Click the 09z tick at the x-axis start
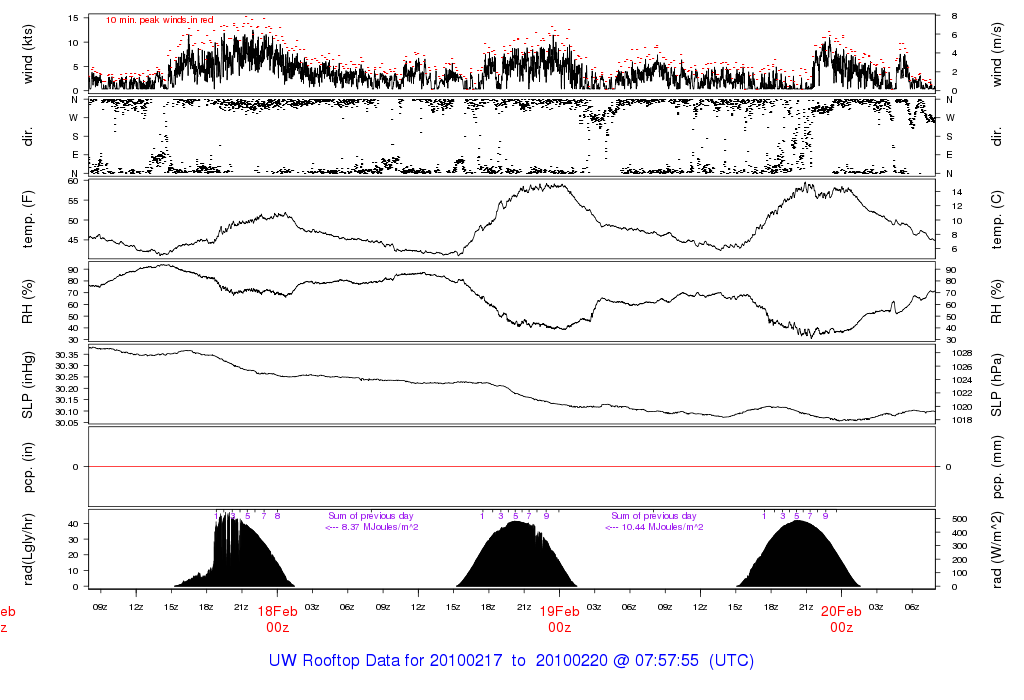Image resolution: width=1024 pixels, height=700 pixels. (x=100, y=606)
